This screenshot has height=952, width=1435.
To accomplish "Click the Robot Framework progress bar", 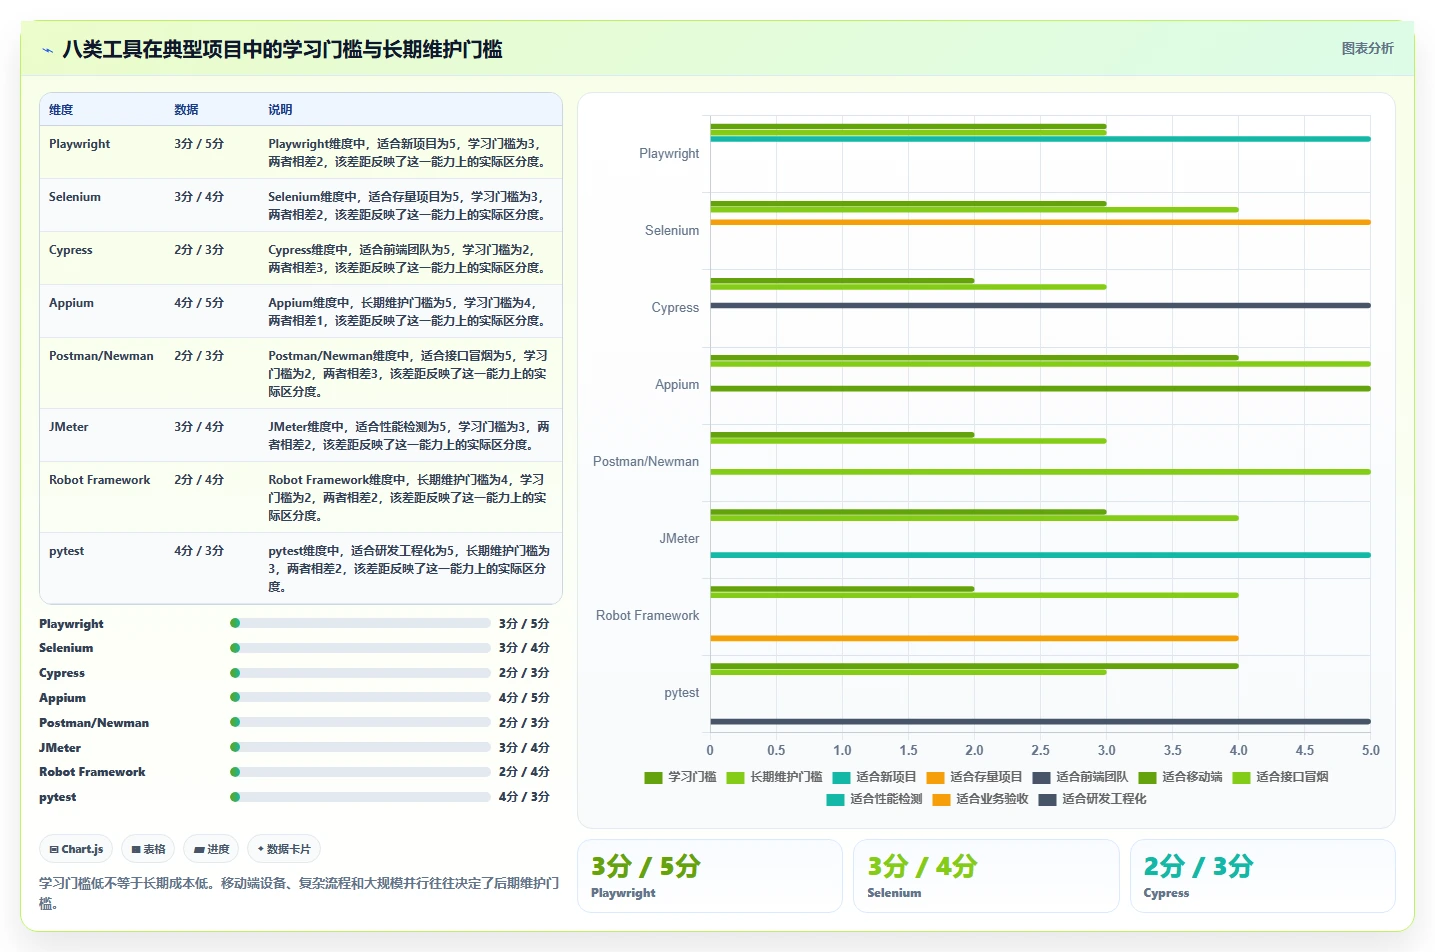I will pos(360,772).
